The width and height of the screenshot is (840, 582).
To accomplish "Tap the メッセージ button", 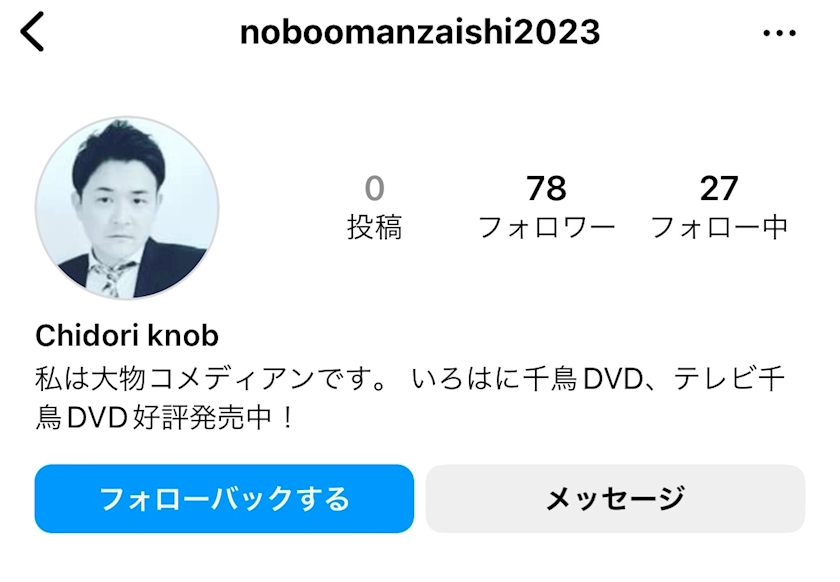I will click(x=615, y=498).
